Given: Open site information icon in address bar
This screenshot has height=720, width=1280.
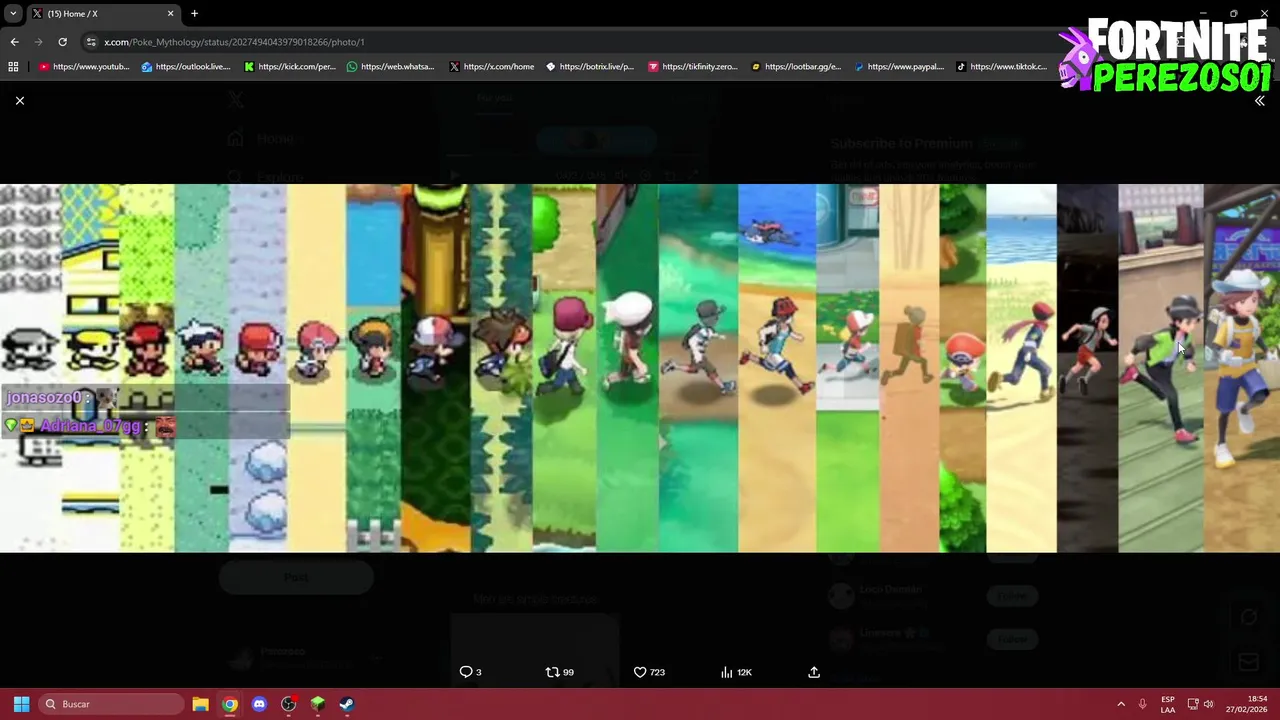Looking at the screenshot, I should point(91,42).
